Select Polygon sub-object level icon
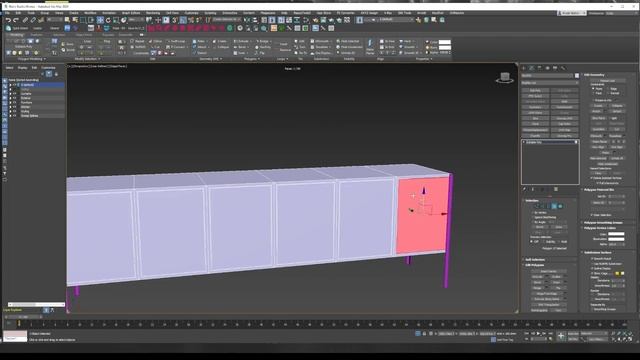The image size is (640, 360). click(x=553, y=206)
